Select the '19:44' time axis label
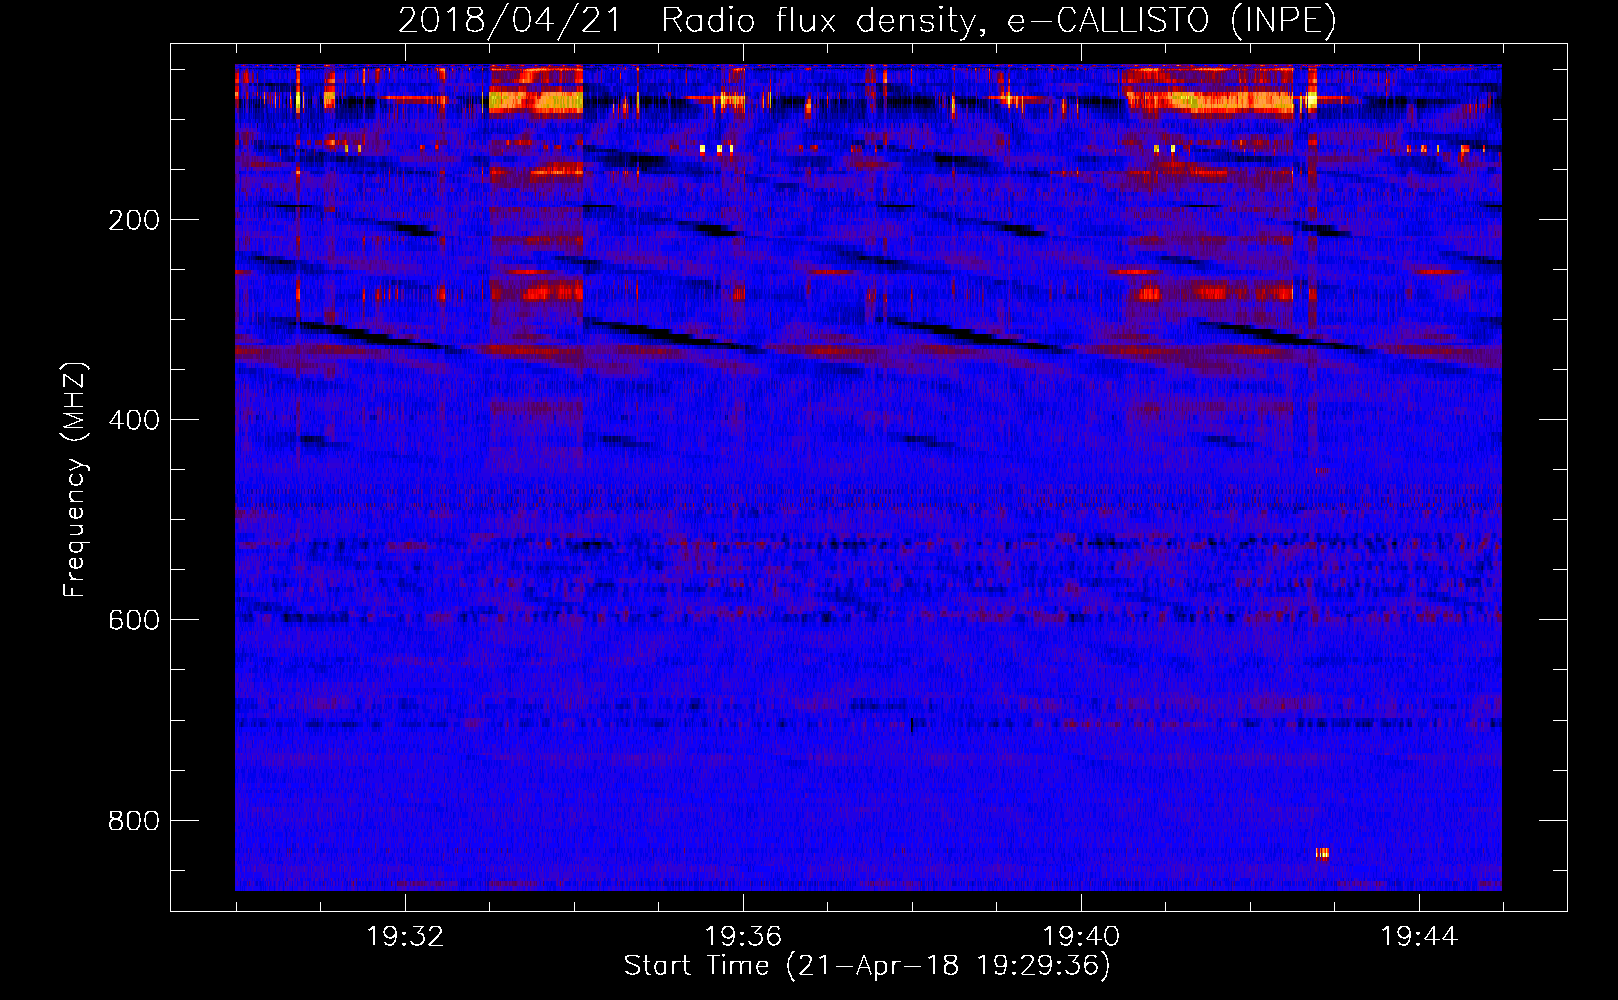Viewport: 1618px width, 1000px height. click(x=1419, y=937)
